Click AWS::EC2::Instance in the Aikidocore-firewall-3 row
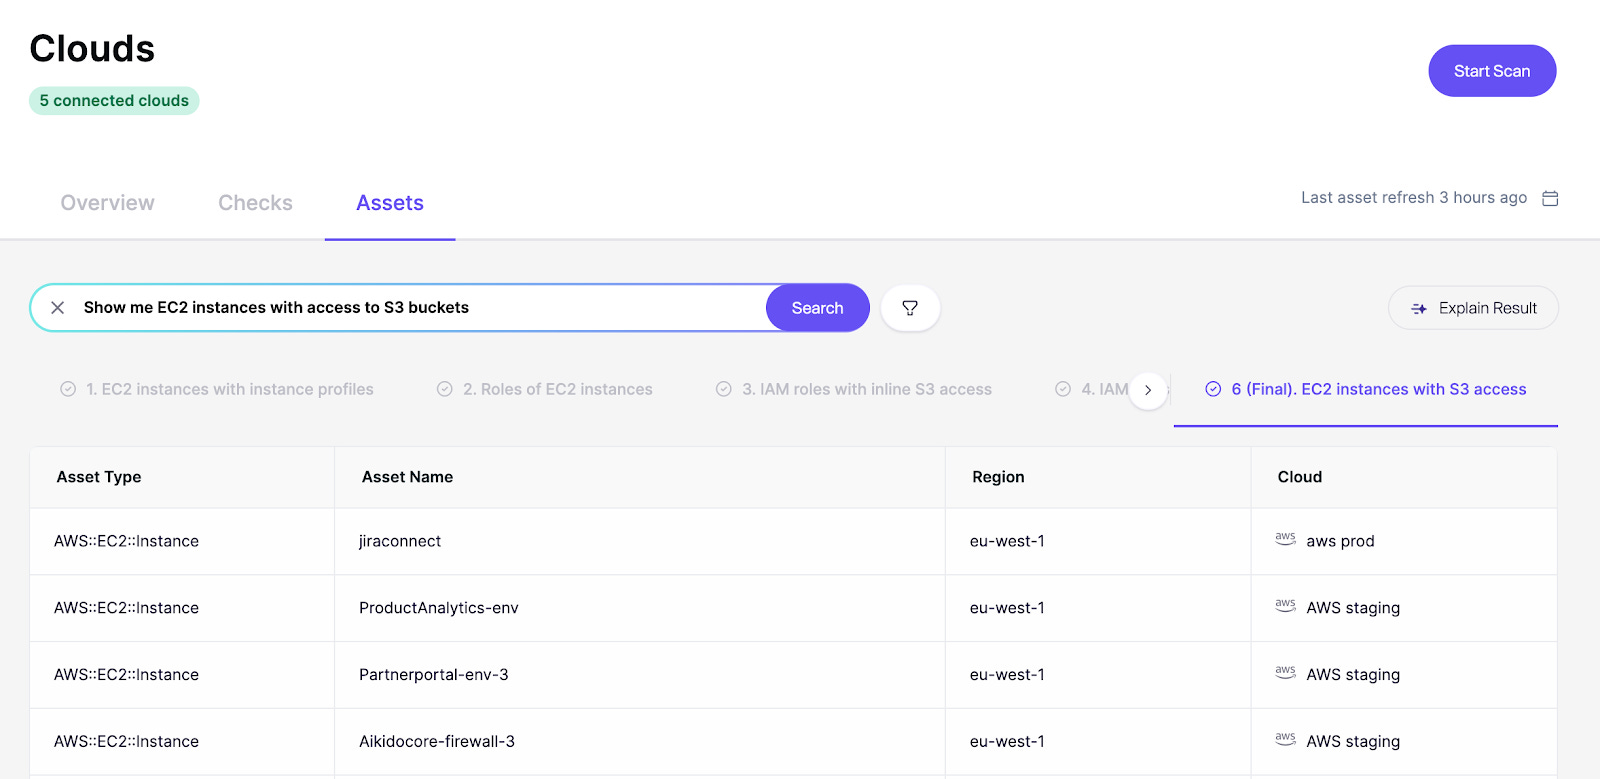Screen dimensions: 1600x779 pyautogui.click(x=126, y=742)
